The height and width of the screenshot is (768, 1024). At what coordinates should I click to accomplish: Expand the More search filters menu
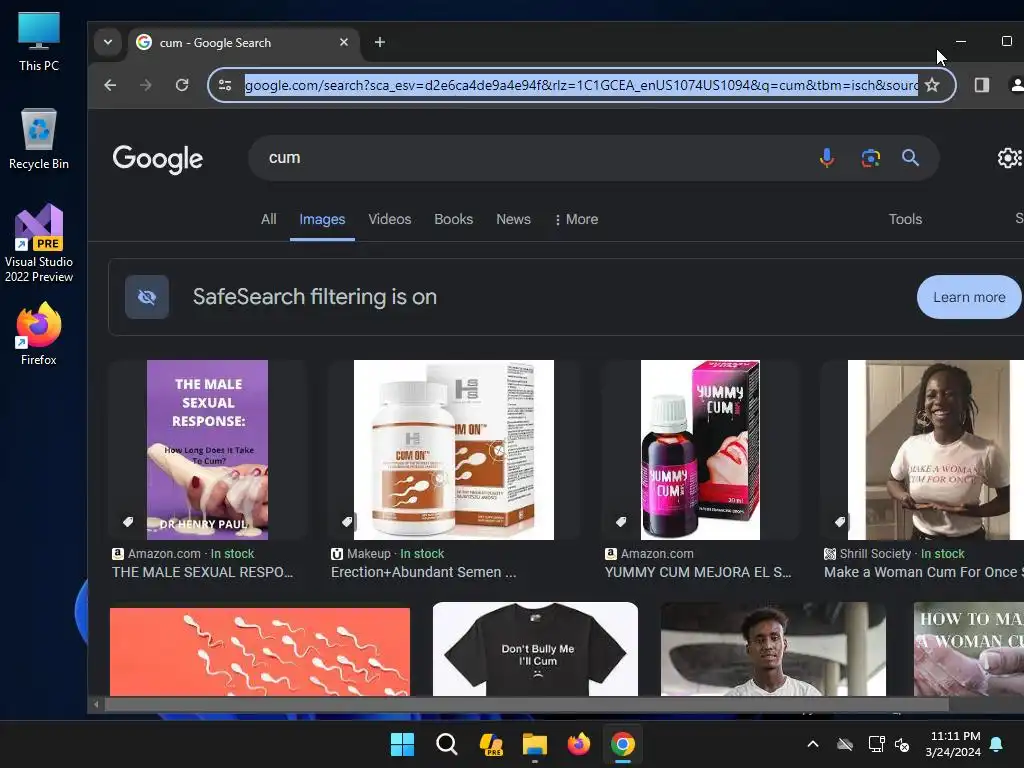point(576,219)
